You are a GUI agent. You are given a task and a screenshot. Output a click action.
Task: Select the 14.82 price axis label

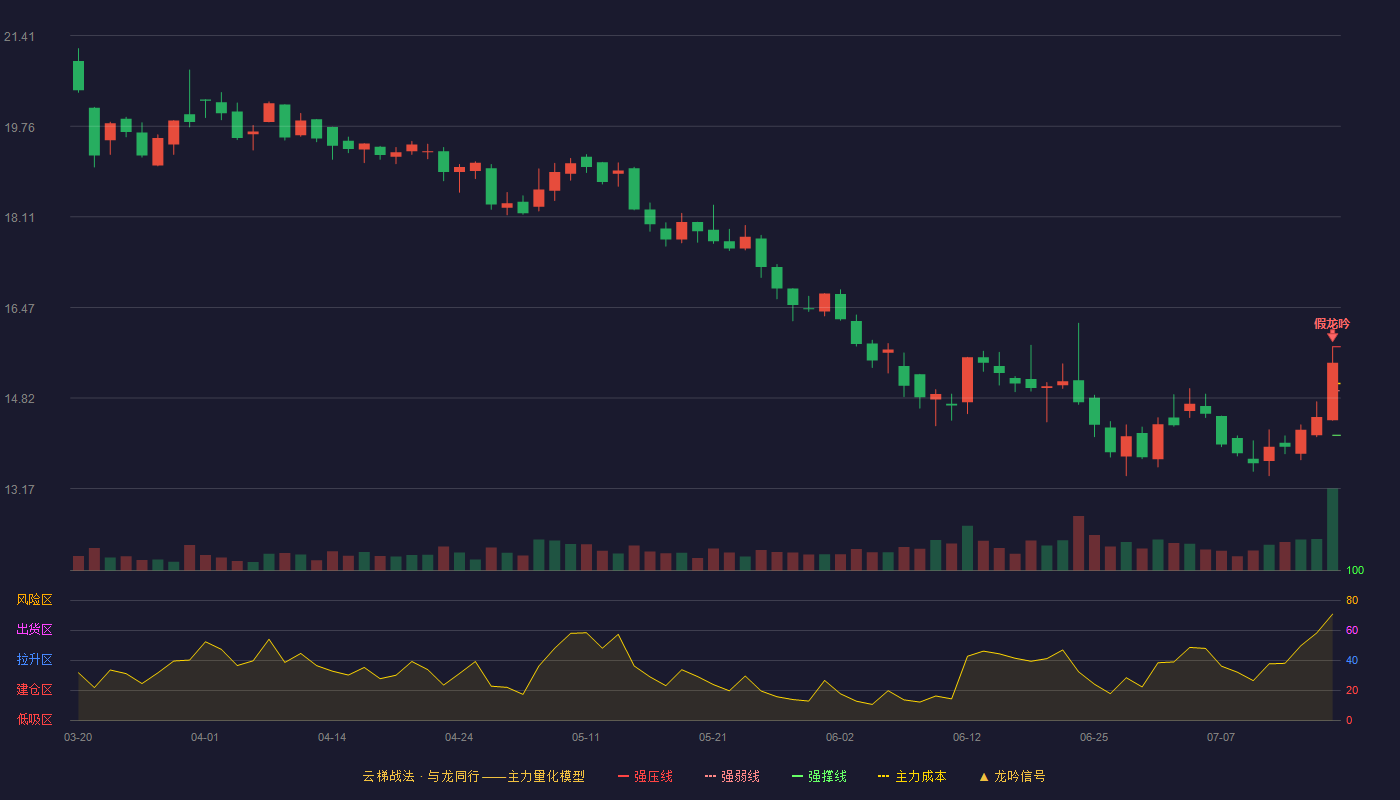pyautogui.click(x=19, y=399)
